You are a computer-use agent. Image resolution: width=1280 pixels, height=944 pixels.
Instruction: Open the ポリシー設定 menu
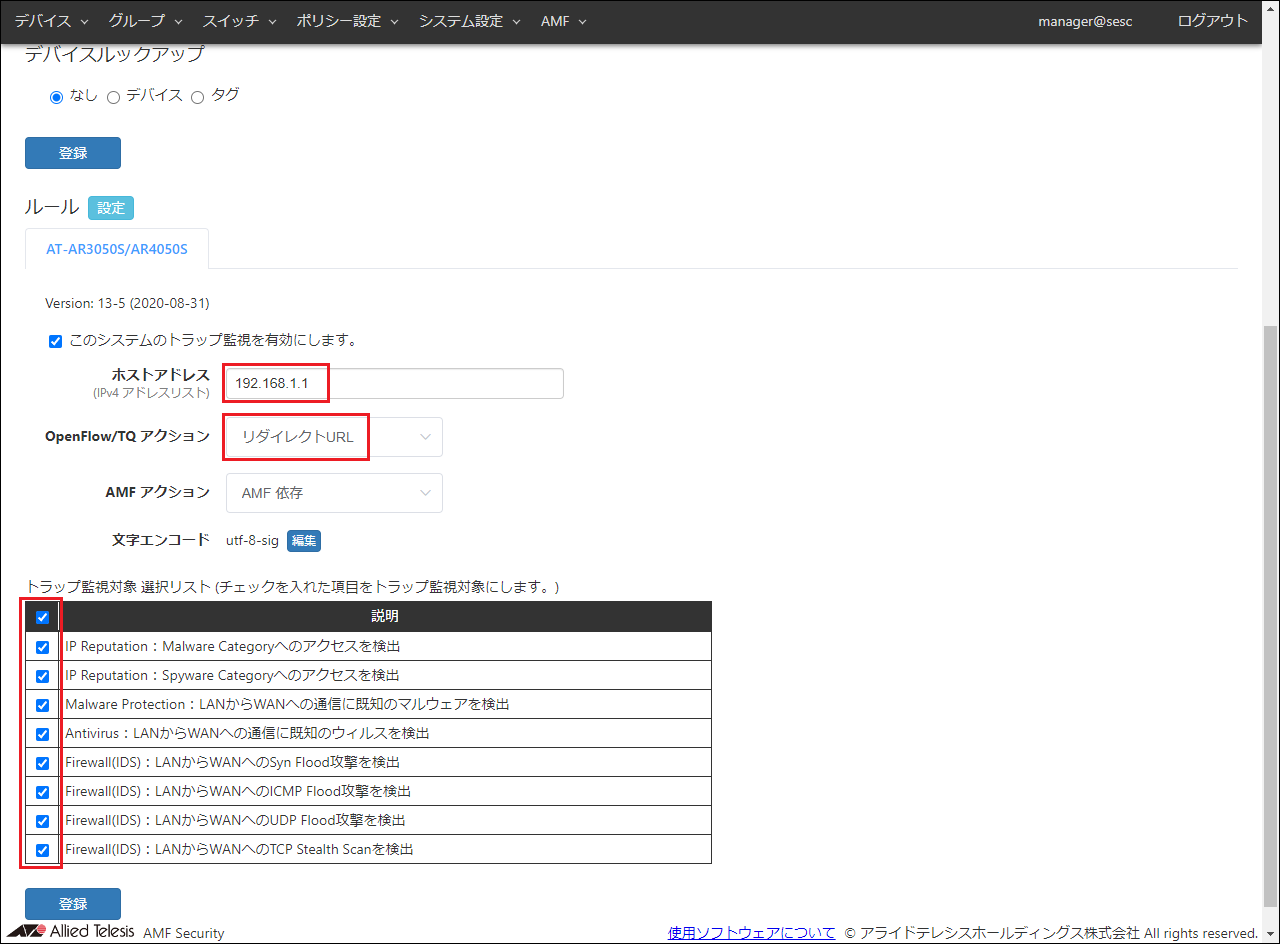click(x=347, y=21)
